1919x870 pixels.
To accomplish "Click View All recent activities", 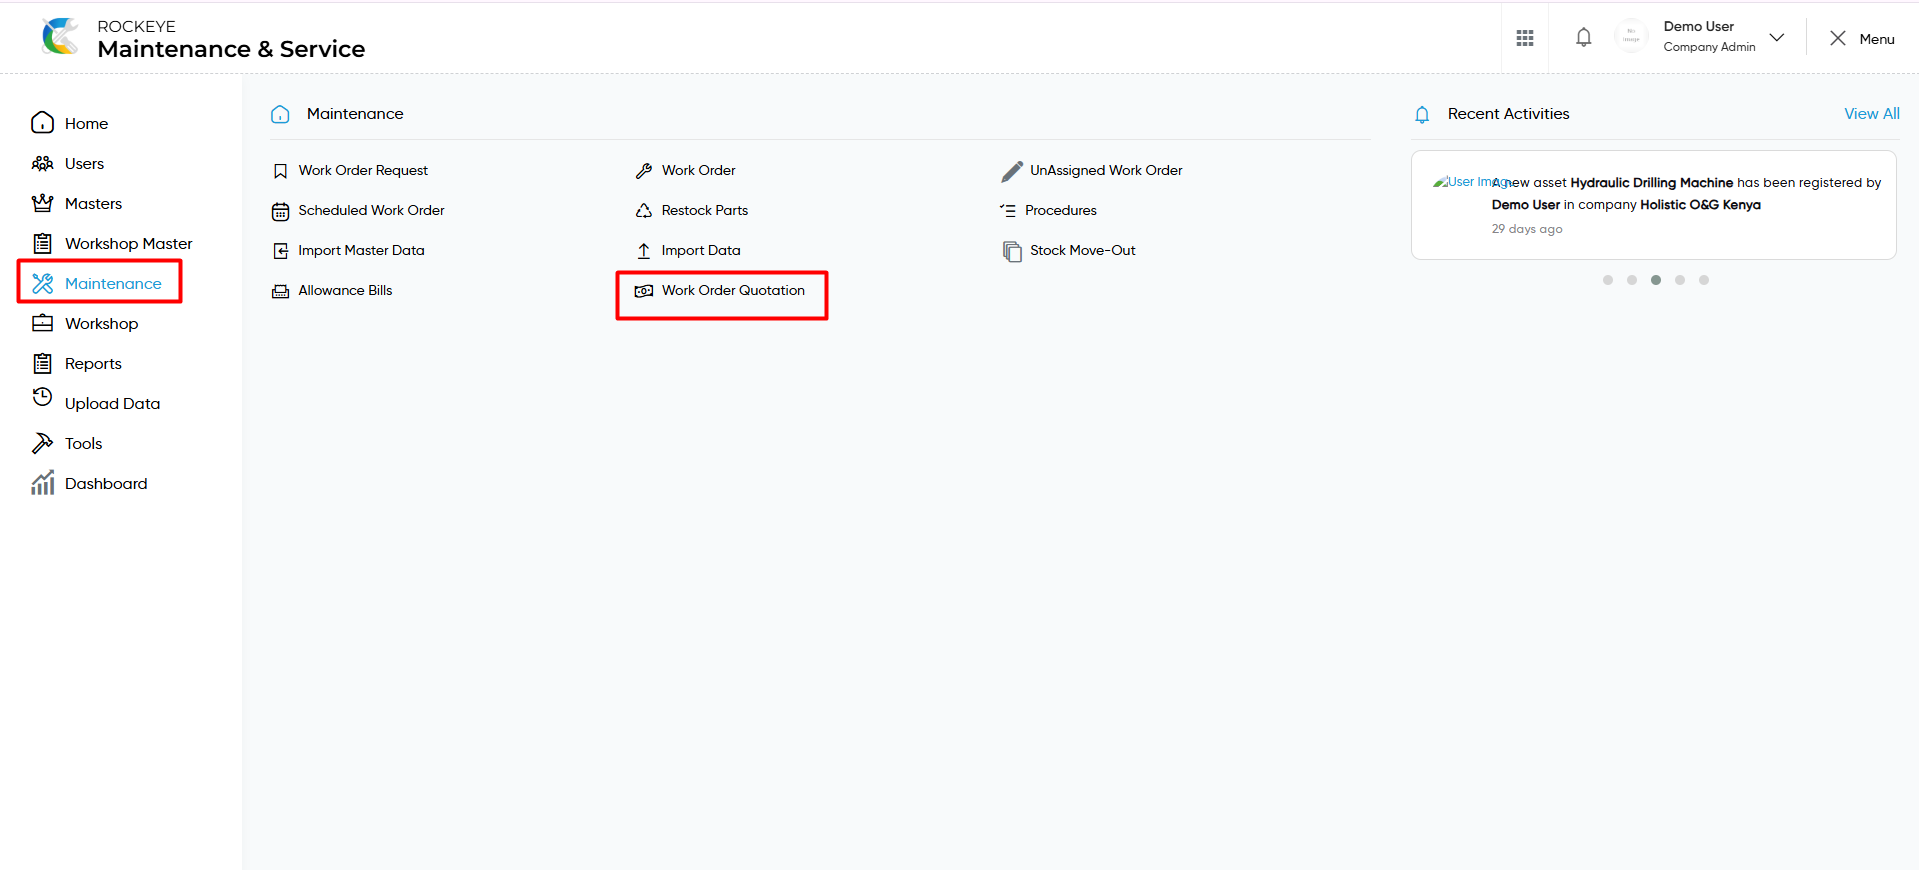I will 1872,114.
